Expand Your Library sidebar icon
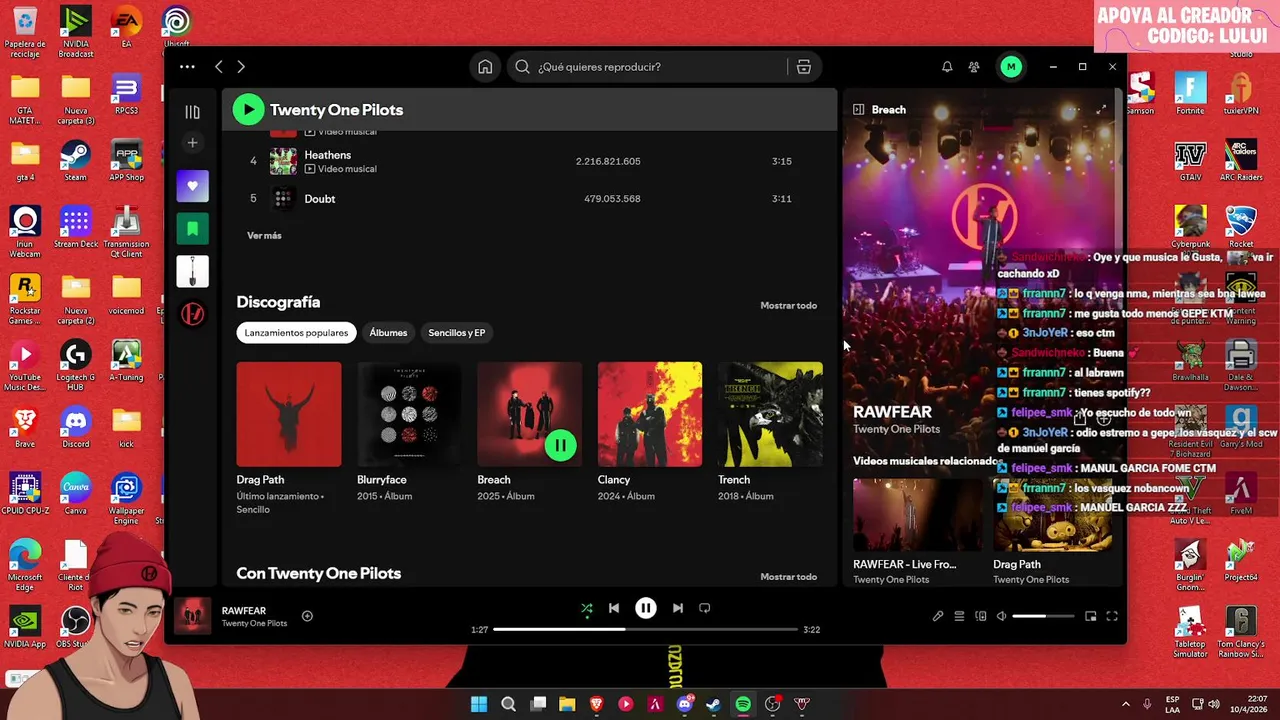Image resolution: width=1280 pixels, height=720 pixels. [x=193, y=112]
